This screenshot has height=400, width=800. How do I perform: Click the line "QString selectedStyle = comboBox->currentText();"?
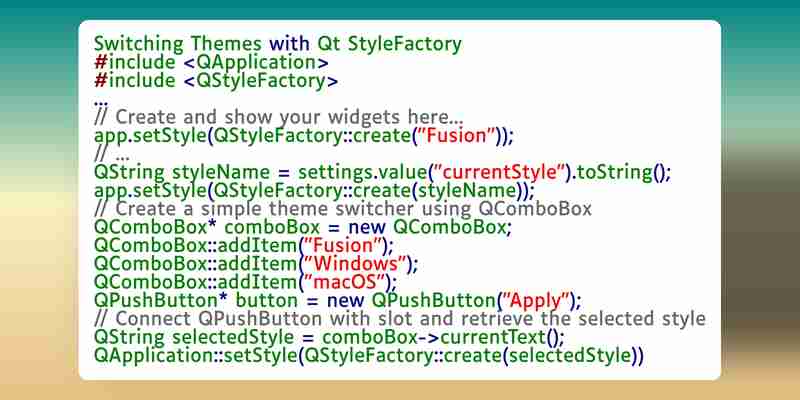329,337
